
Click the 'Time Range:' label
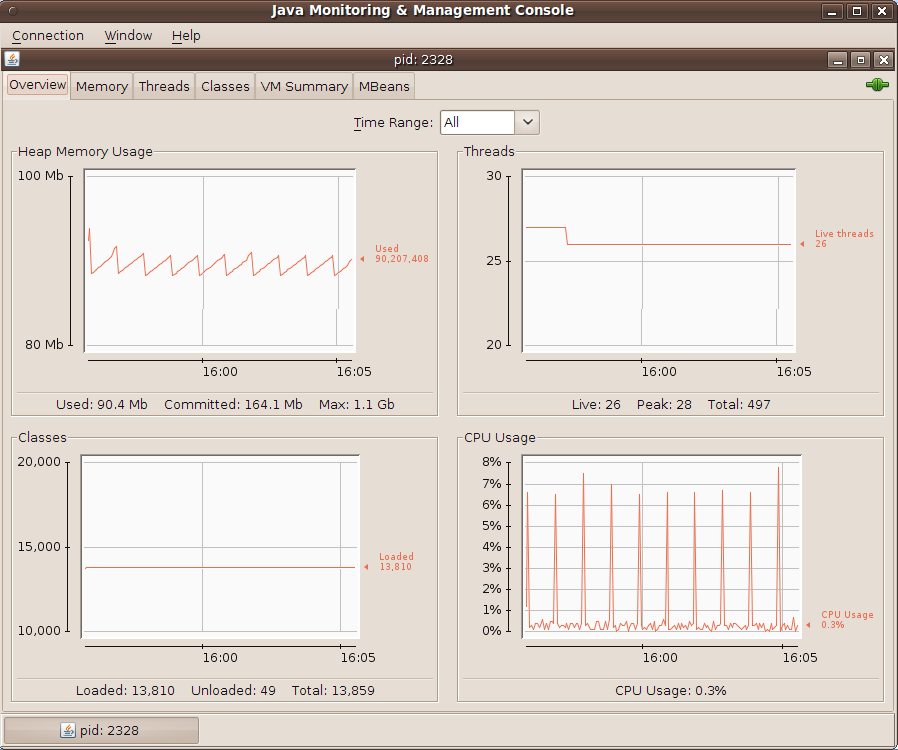click(x=393, y=123)
